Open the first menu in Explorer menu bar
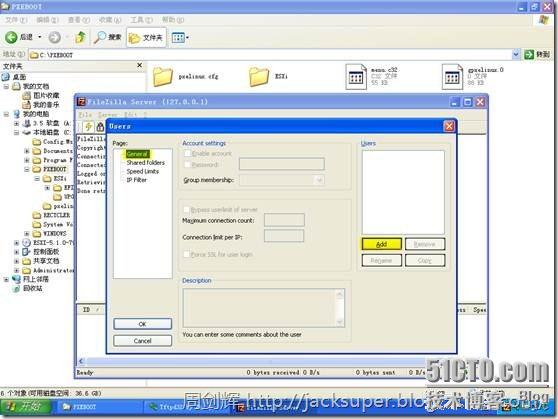The width and height of the screenshot is (558, 419). 16,20
